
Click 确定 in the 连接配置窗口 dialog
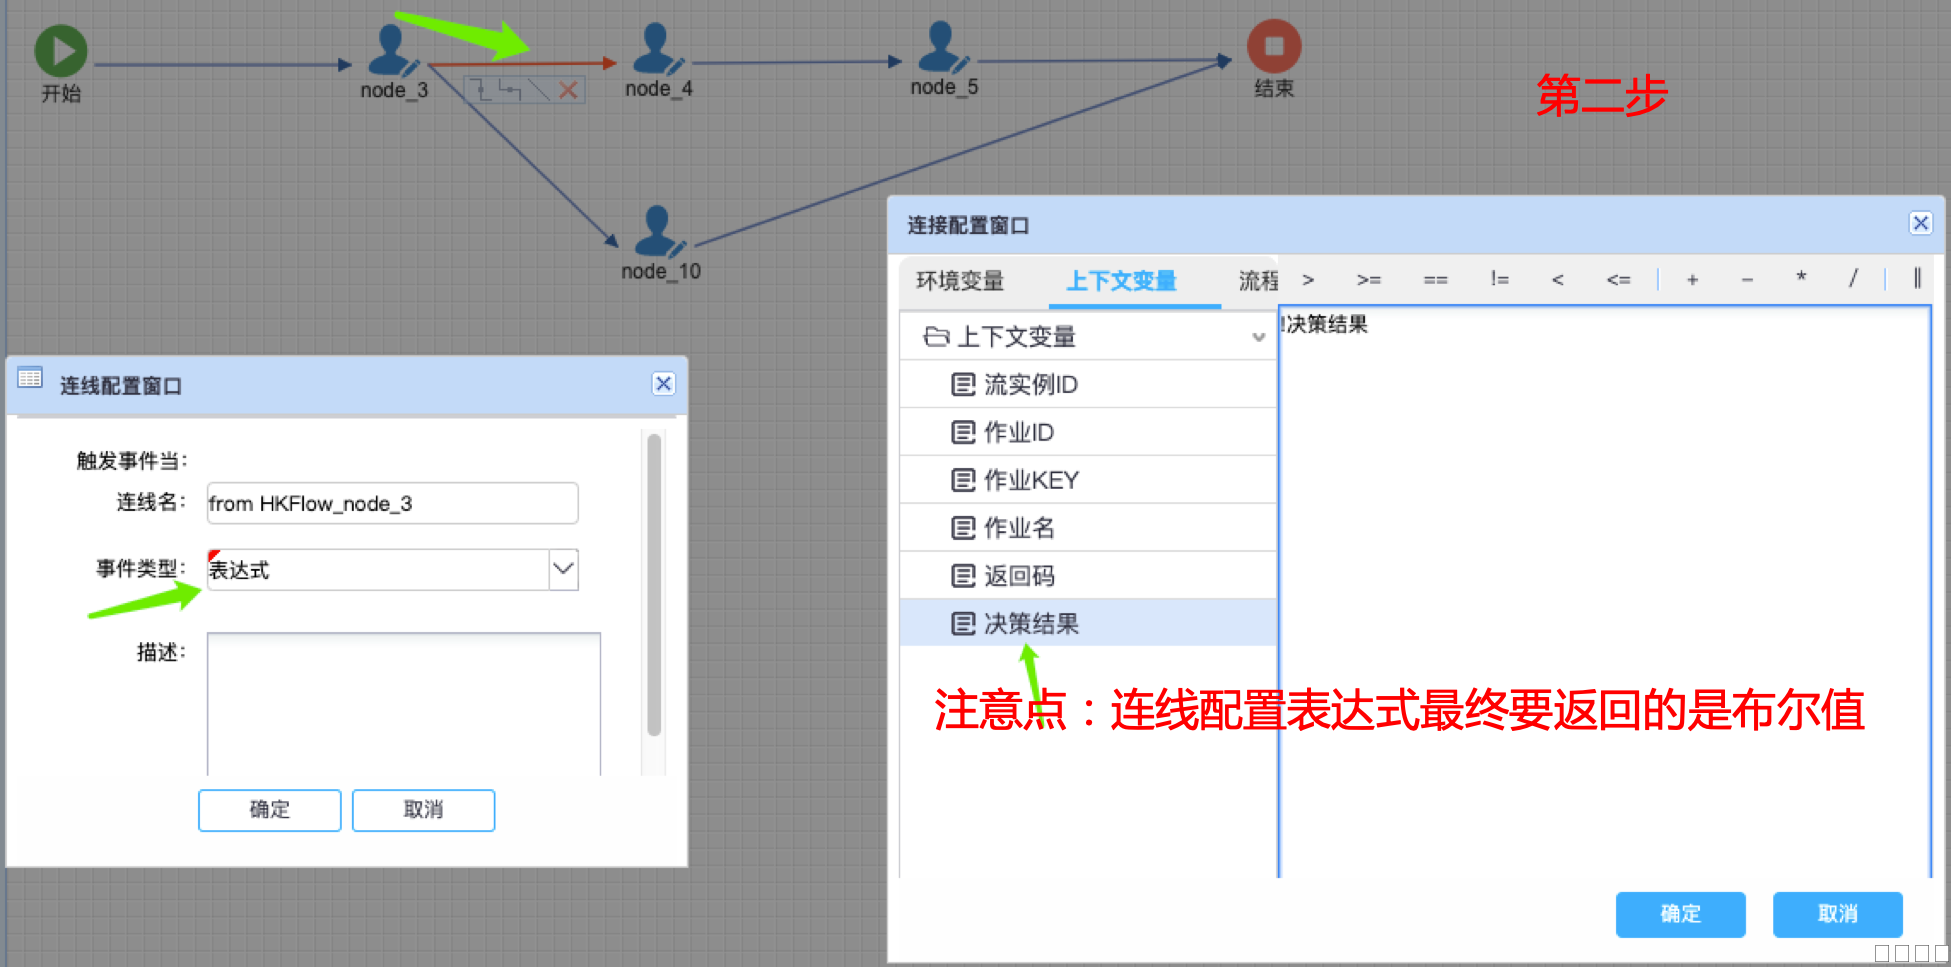click(1680, 914)
